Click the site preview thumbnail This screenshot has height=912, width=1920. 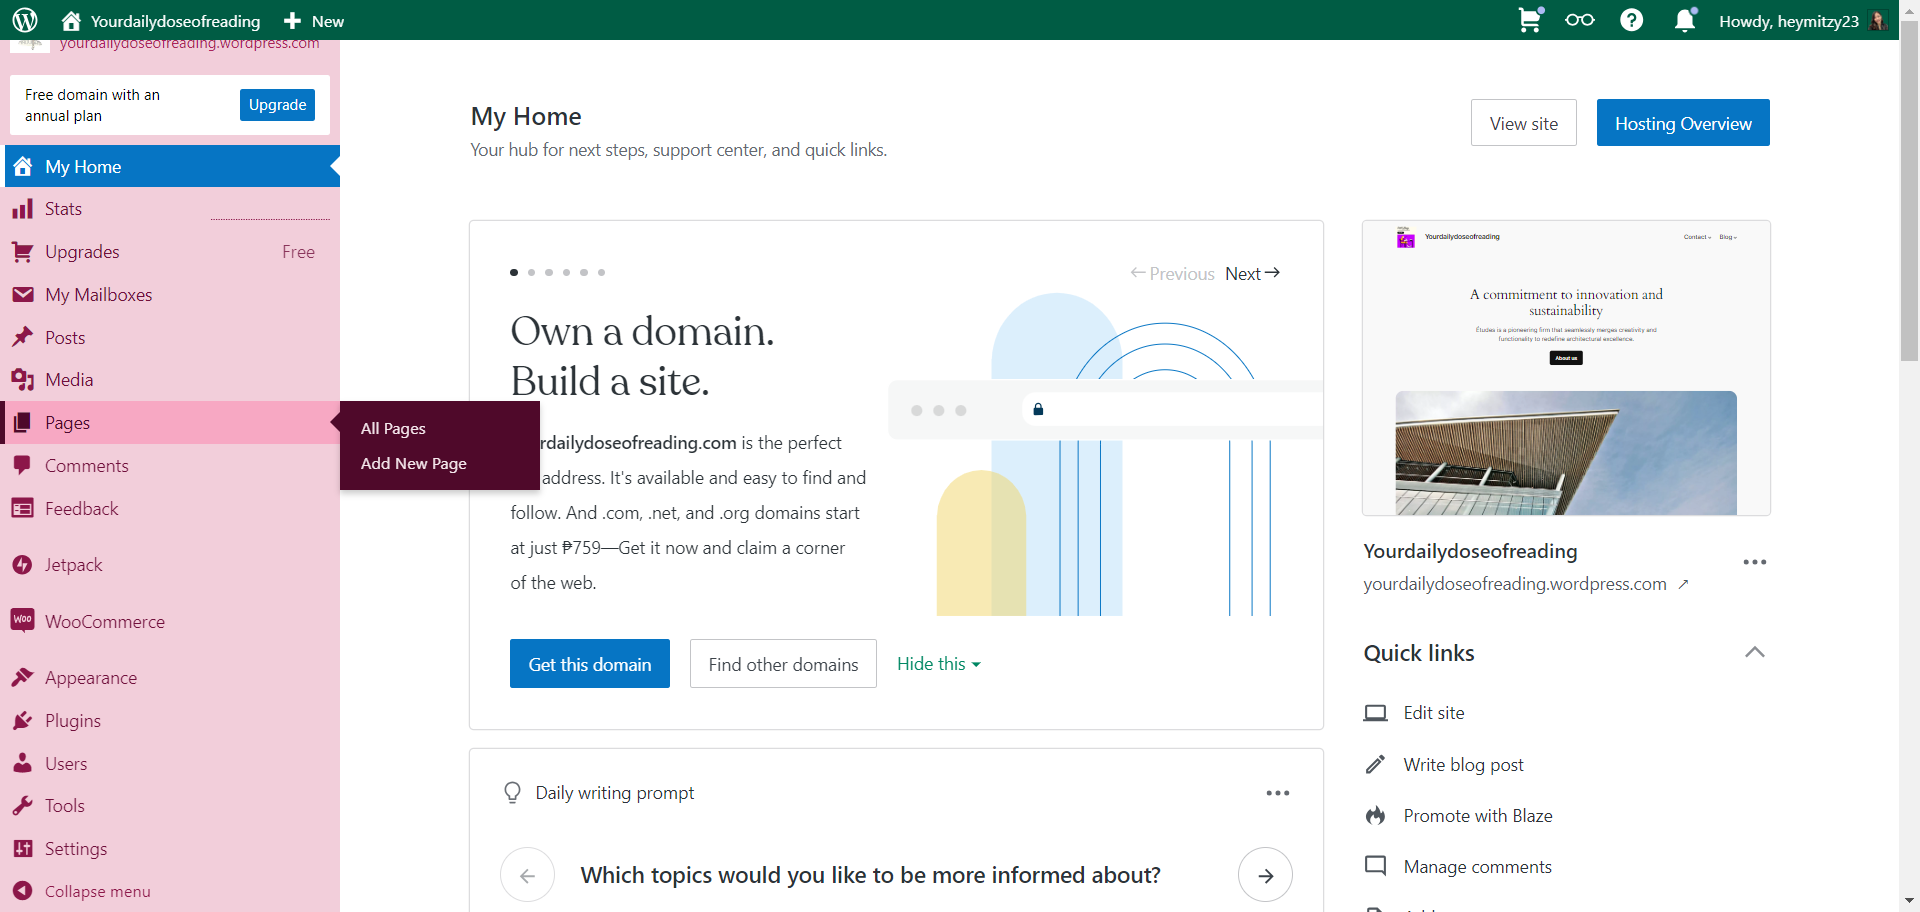pyautogui.click(x=1566, y=368)
